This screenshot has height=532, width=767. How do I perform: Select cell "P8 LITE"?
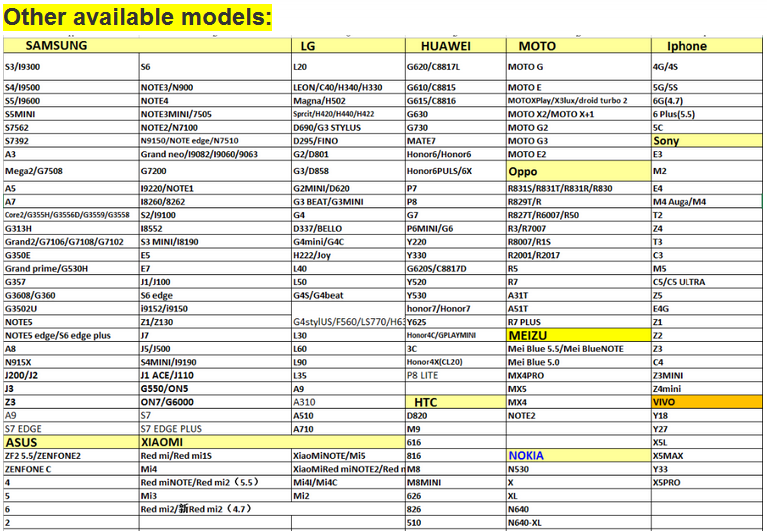(456, 376)
